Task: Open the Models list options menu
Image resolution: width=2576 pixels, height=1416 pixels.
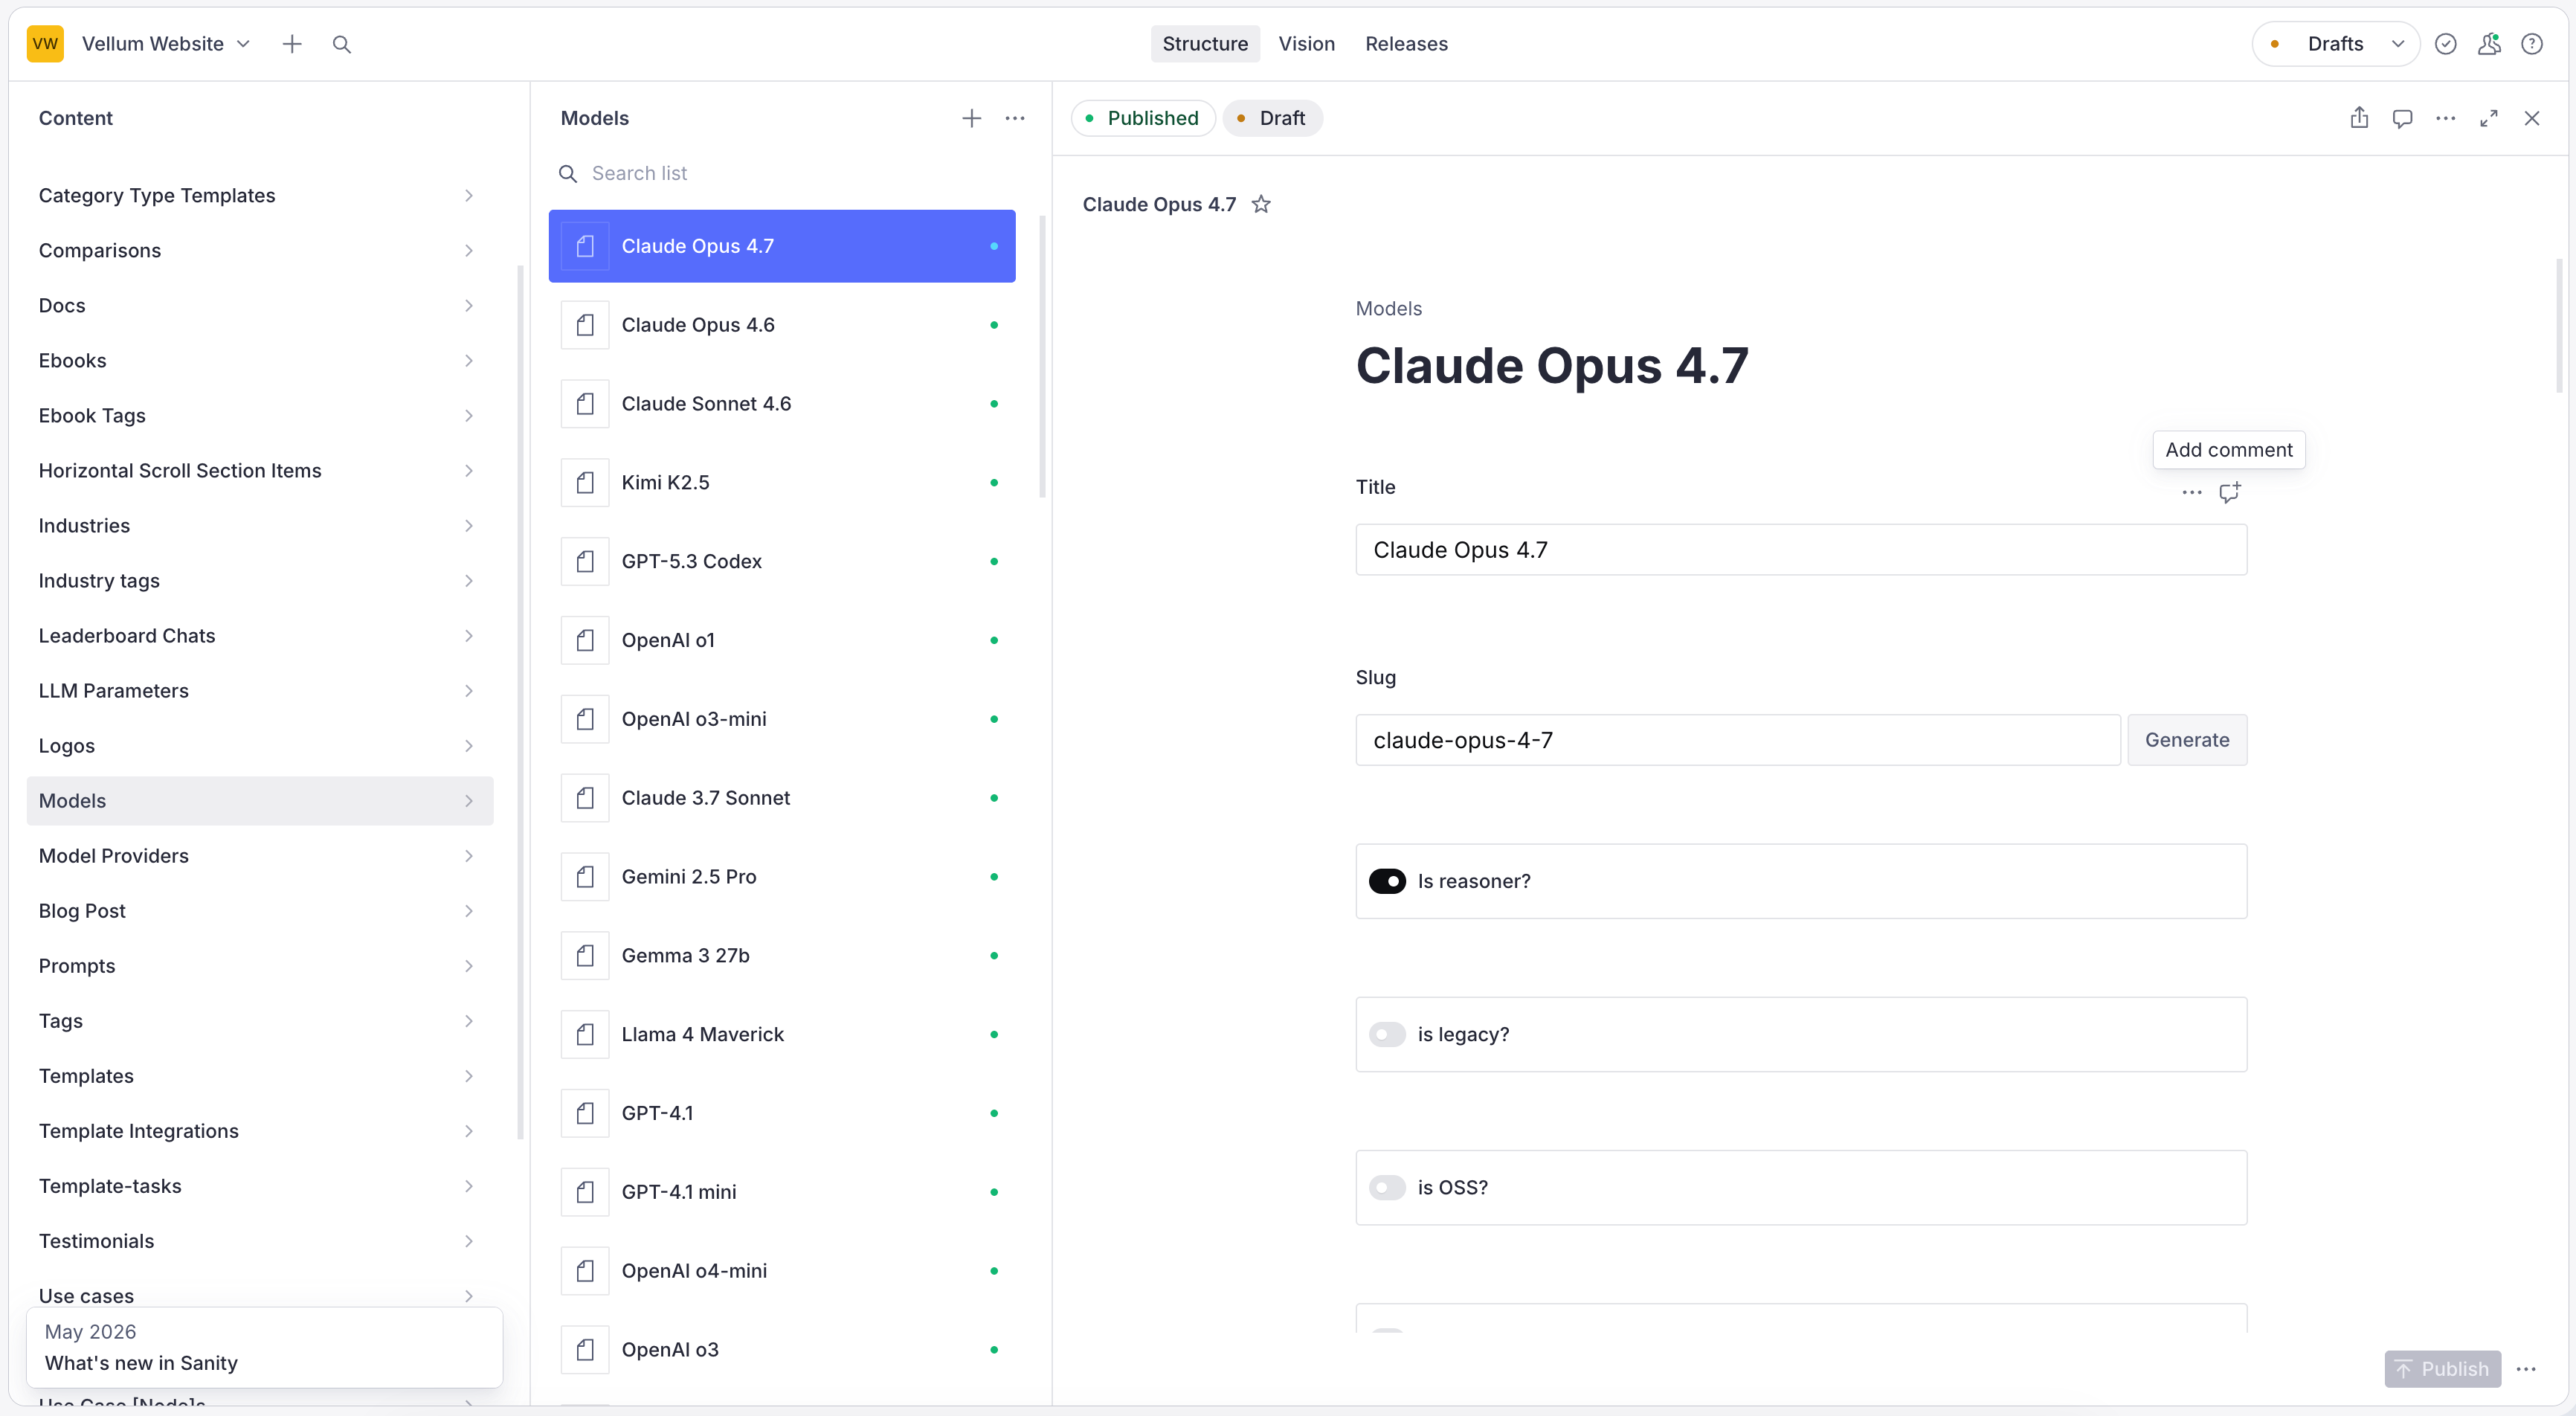Action: pyautogui.click(x=1015, y=118)
